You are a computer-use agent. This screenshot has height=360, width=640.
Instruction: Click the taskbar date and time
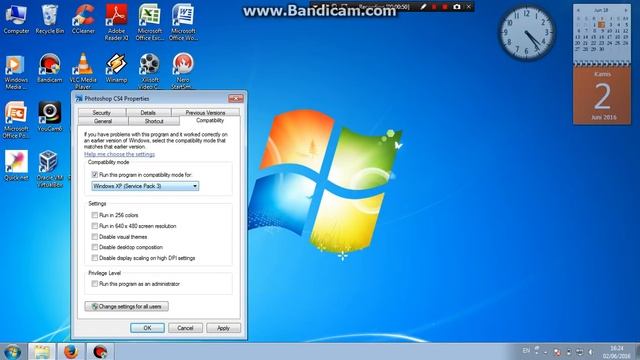[616, 352]
